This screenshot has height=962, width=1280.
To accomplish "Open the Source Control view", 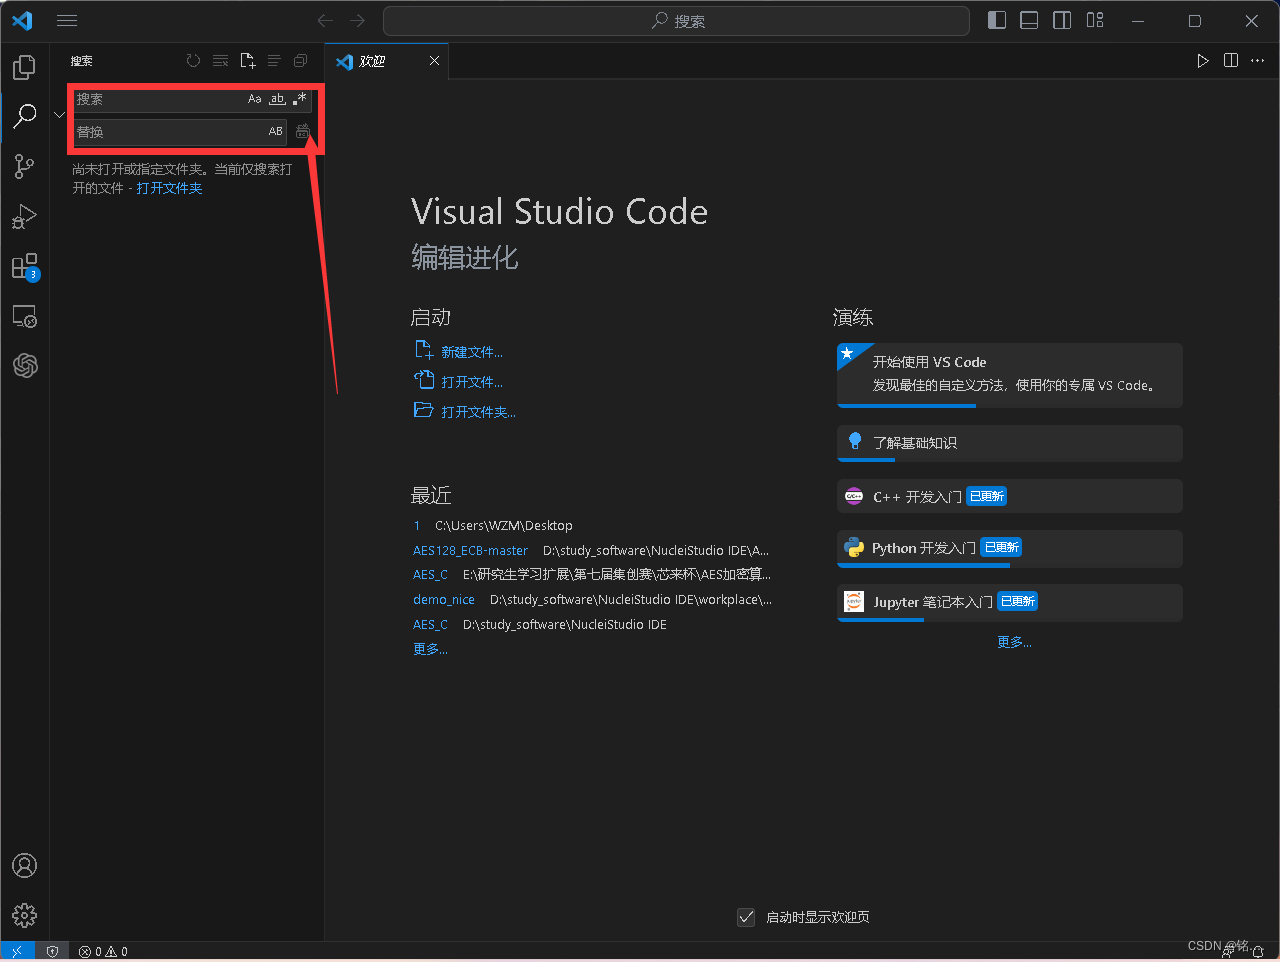I will click(25, 166).
